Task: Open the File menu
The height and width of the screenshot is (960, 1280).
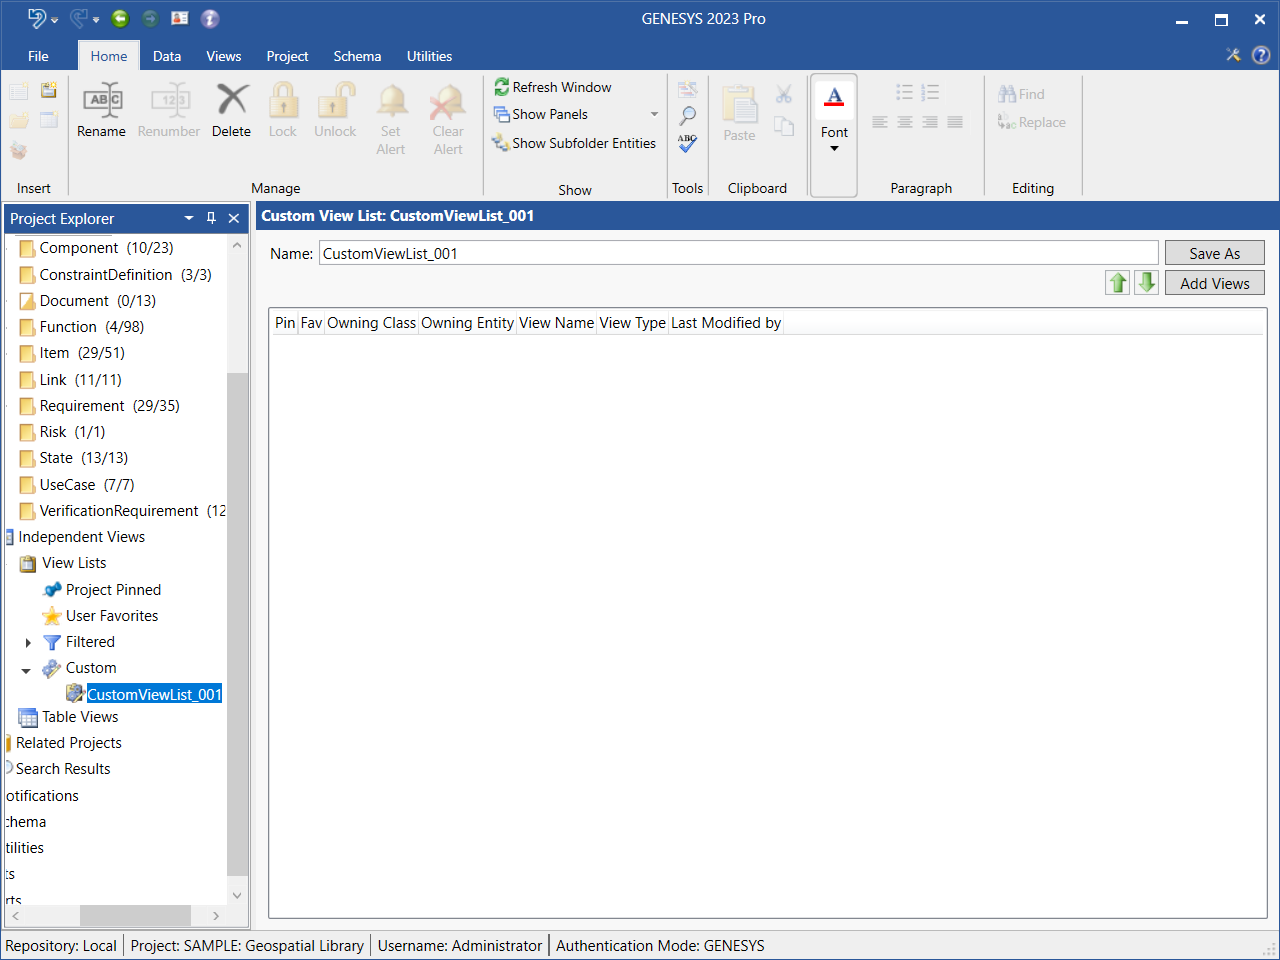Action: (x=38, y=56)
